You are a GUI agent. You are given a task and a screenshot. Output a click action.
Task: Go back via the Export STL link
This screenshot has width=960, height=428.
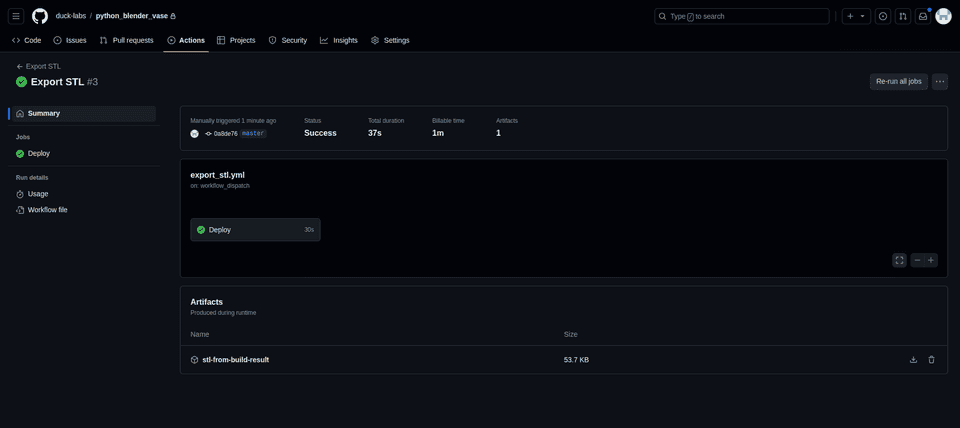tap(42, 66)
